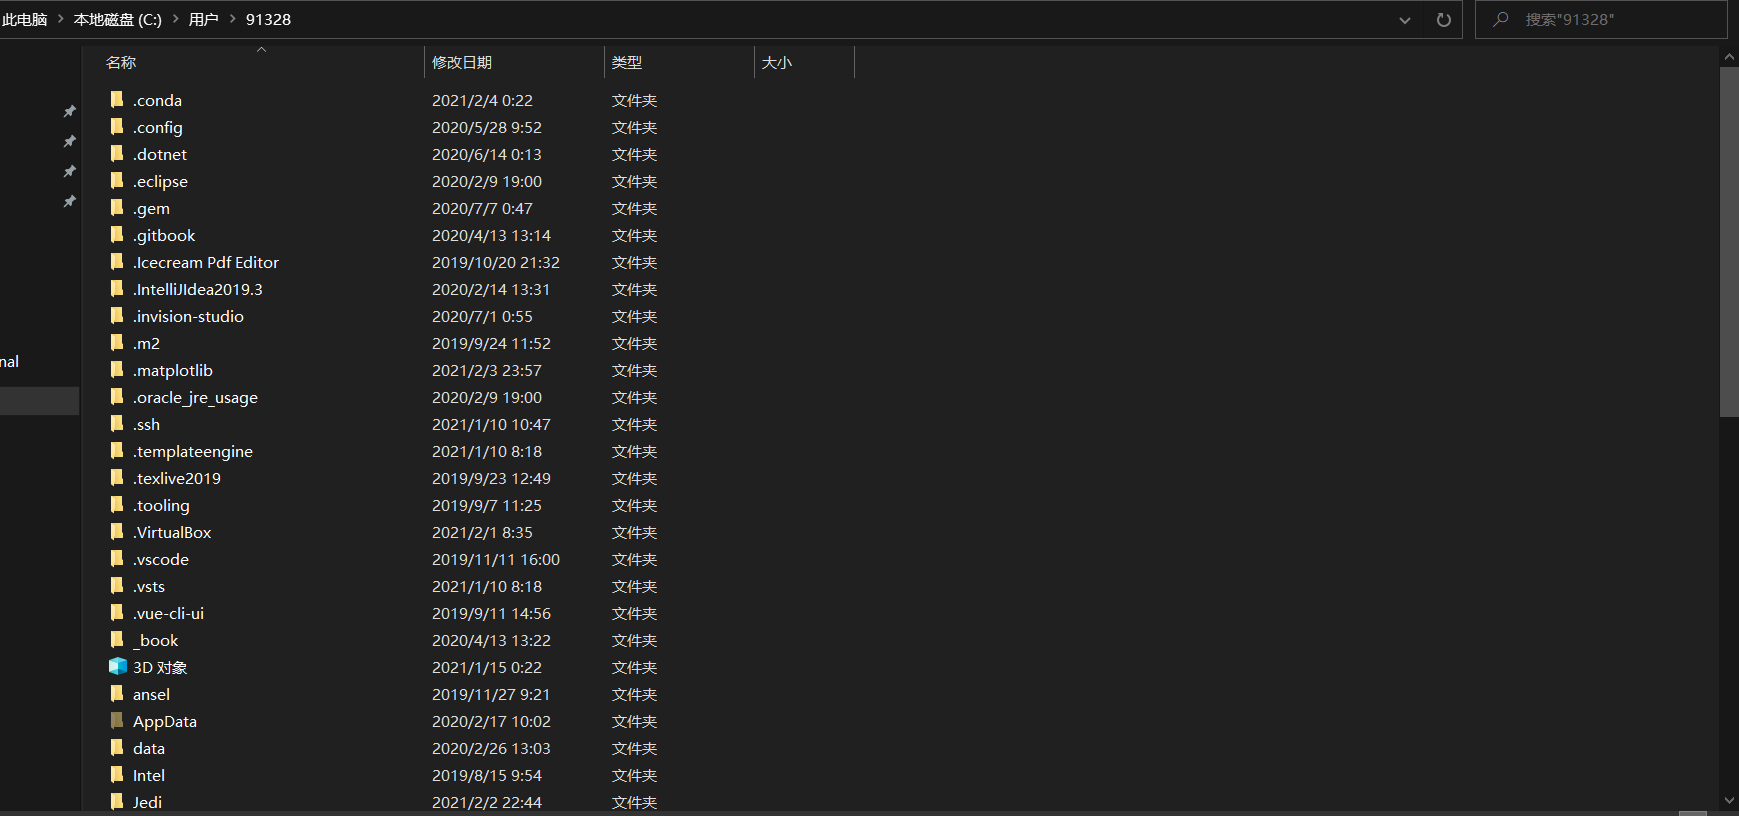Click the search magnifier icon

pos(1501,19)
